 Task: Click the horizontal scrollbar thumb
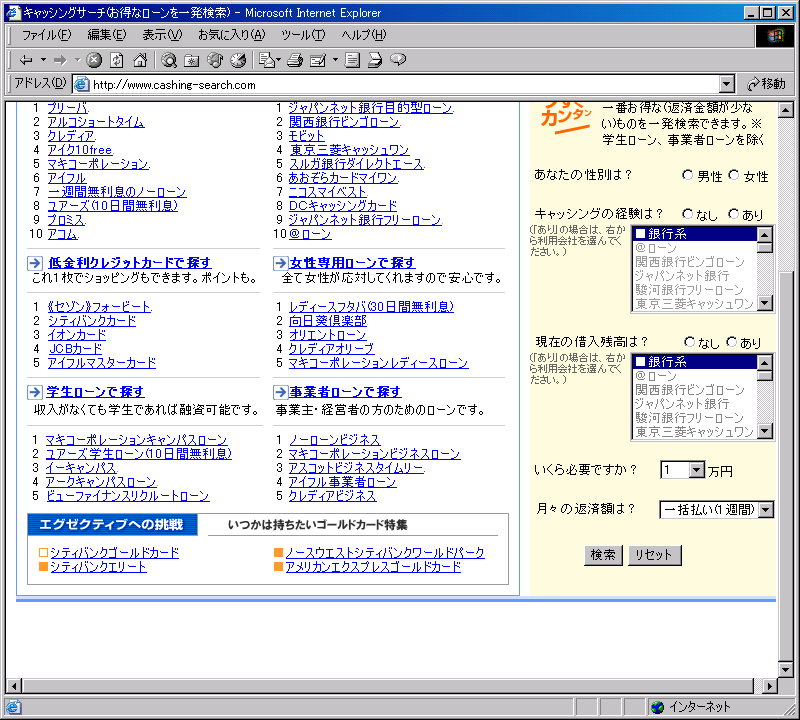(x=388, y=686)
